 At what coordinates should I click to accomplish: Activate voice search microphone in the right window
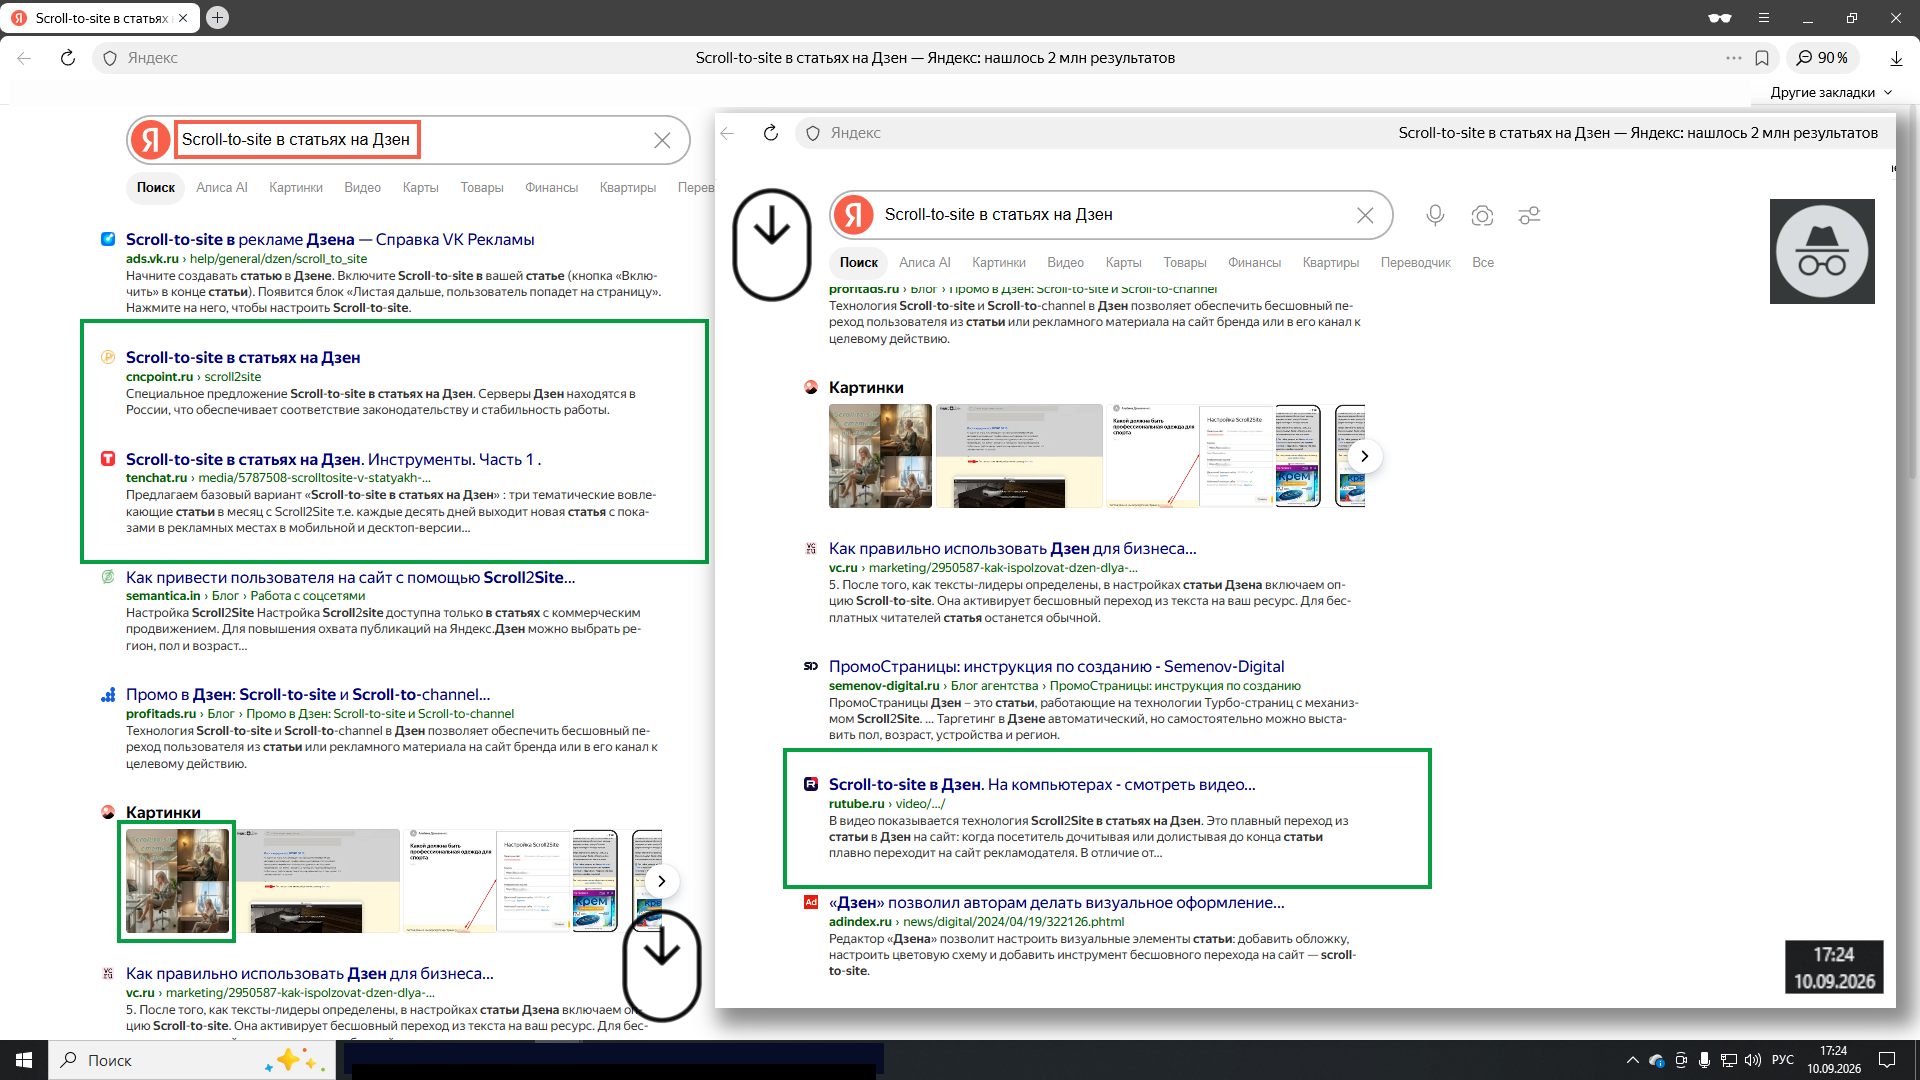click(x=1435, y=215)
